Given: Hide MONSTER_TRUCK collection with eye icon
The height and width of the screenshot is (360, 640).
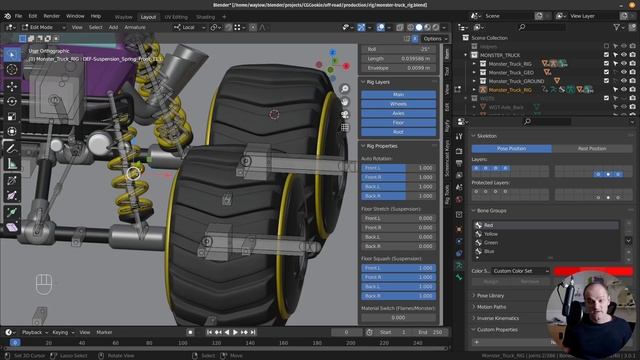Looking at the screenshot, I should [x=624, y=55].
